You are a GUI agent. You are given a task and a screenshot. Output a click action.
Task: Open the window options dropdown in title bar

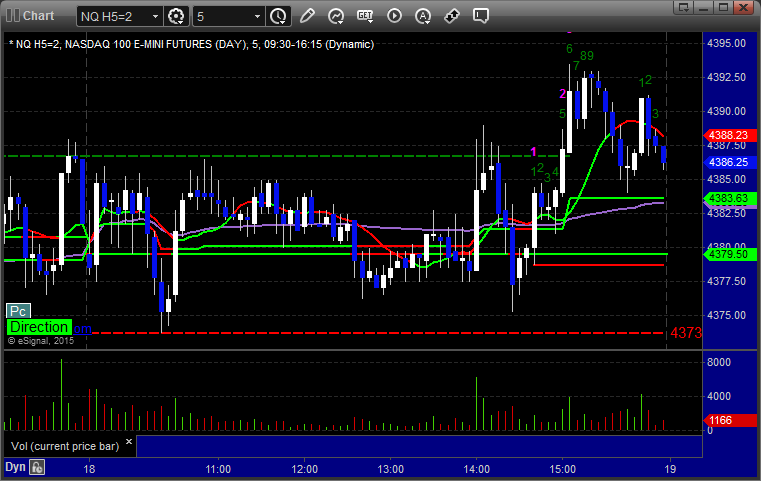coord(684,7)
